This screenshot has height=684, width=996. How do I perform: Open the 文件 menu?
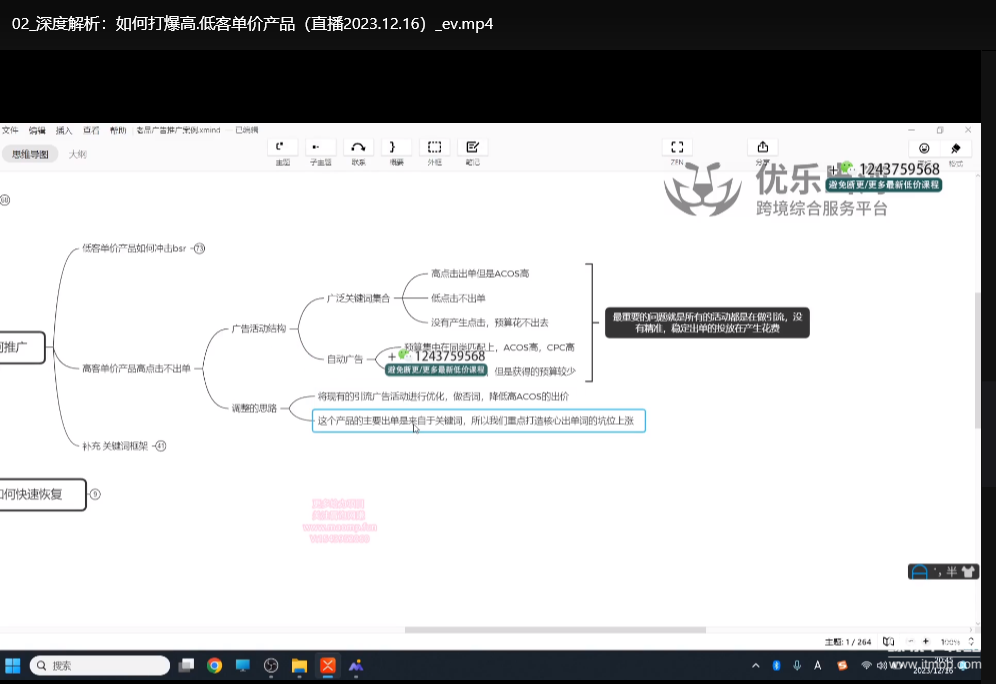[10, 130]
